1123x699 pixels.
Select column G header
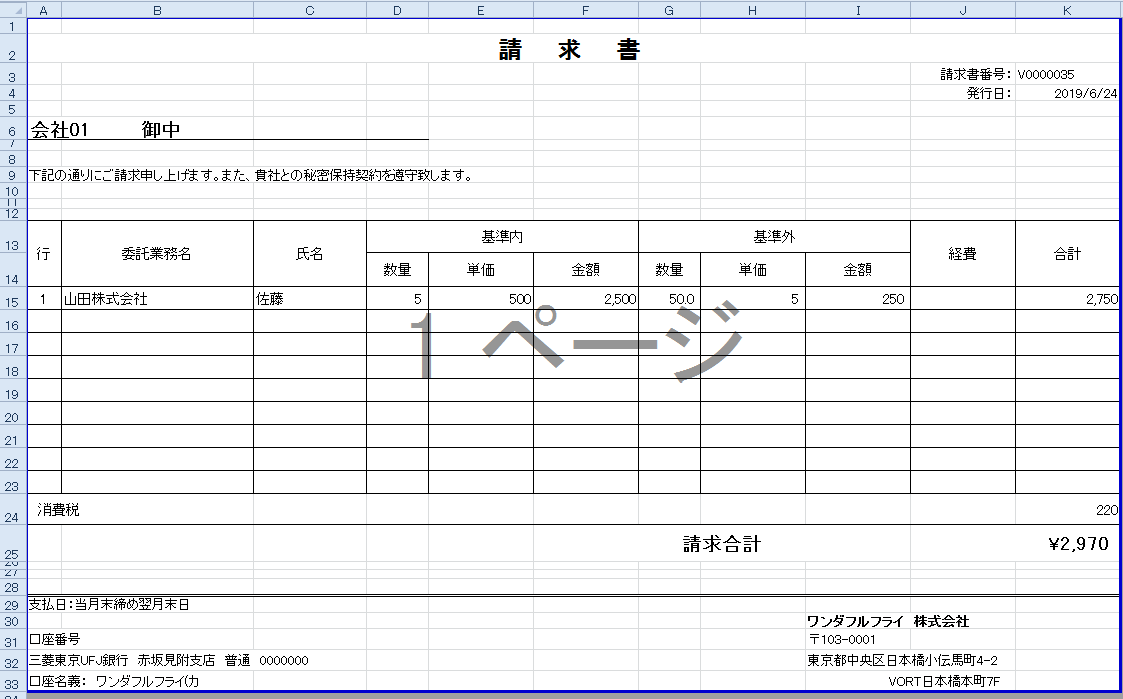(669, 10)
